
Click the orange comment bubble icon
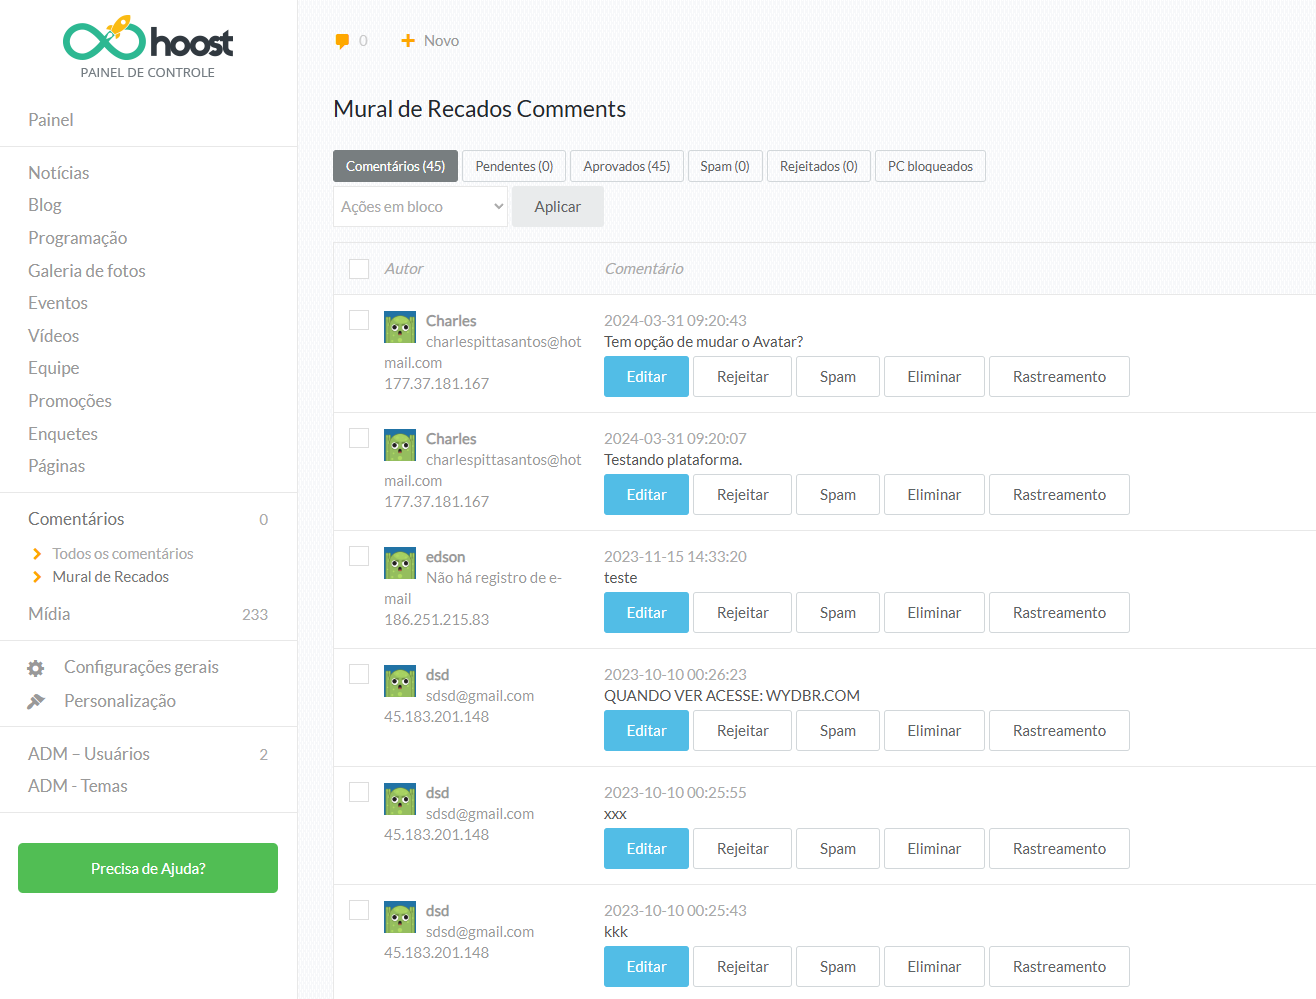tap(342, 41)
